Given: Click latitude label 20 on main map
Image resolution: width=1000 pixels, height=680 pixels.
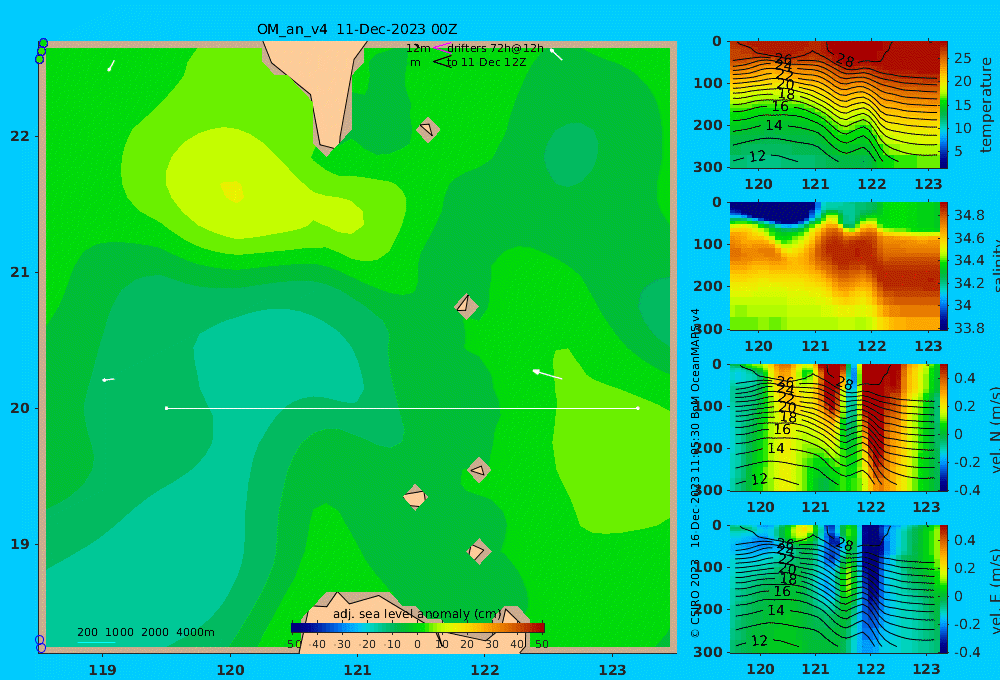Looking at the screenshot, I should (x=20, y=408).
